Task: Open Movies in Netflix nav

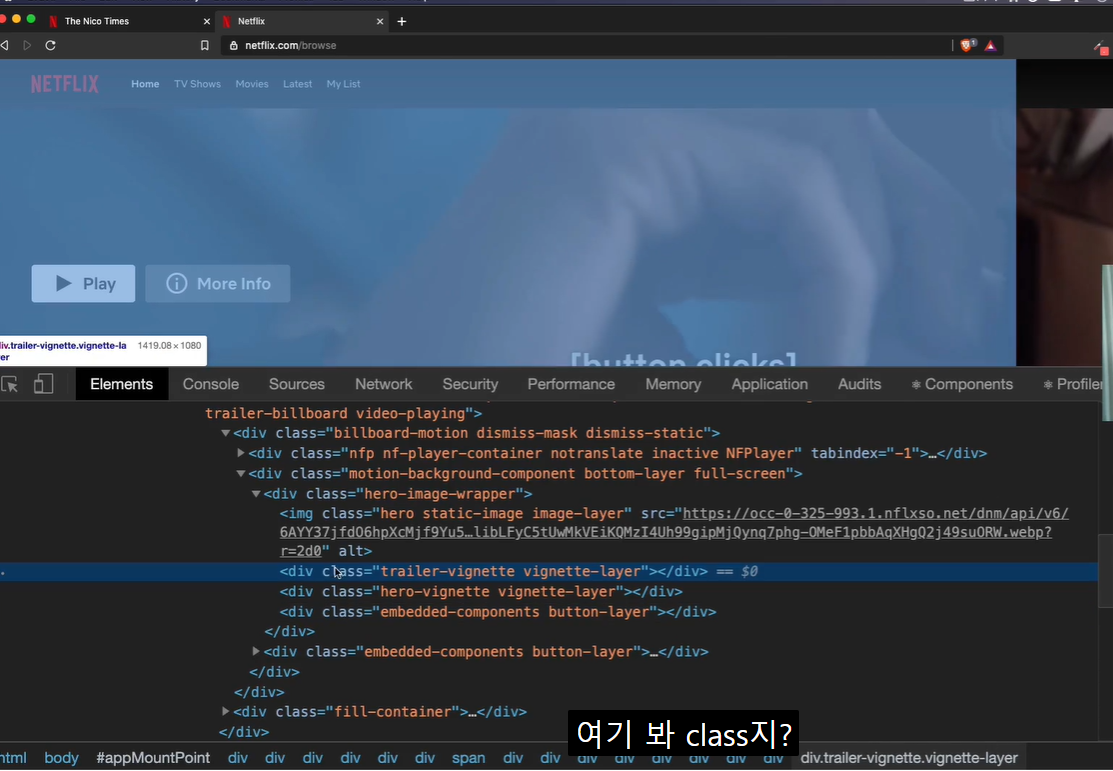Action: 252,84
